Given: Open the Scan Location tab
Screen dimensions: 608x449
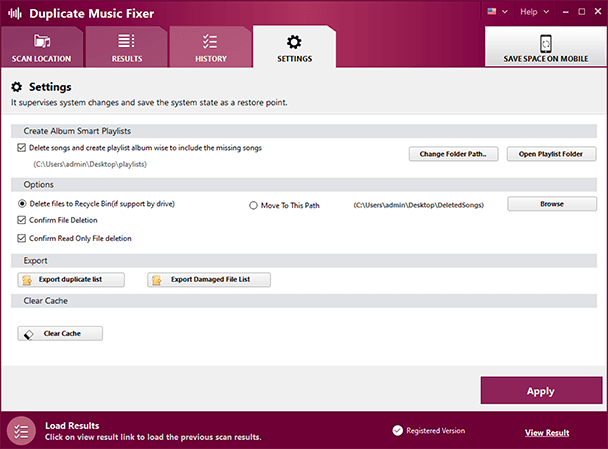Looking at the screenshot, I should [x=41, y=47].
